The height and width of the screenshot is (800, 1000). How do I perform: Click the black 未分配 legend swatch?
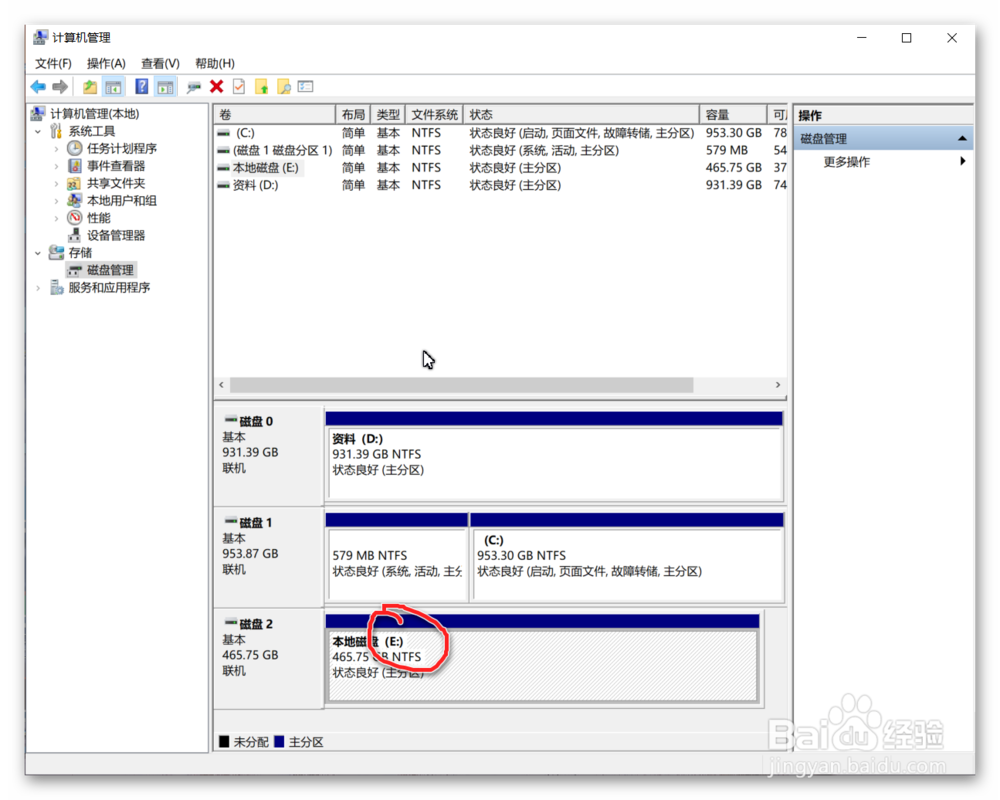(x=224, y=741)
